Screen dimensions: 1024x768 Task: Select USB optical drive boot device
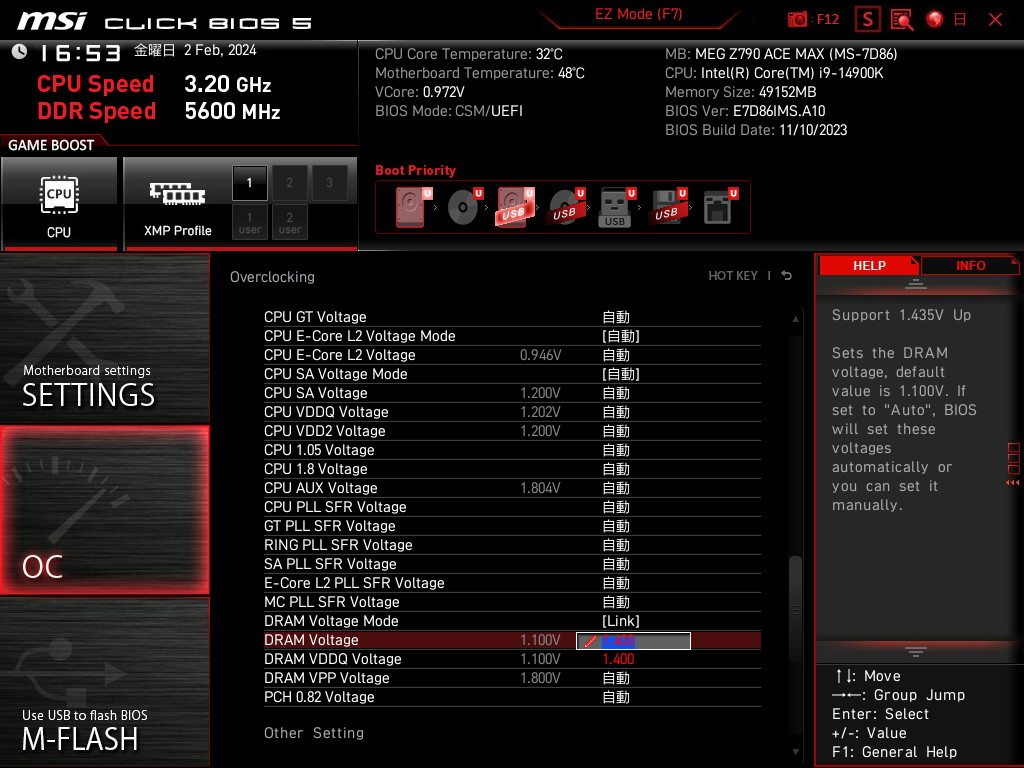pos(566,207)
